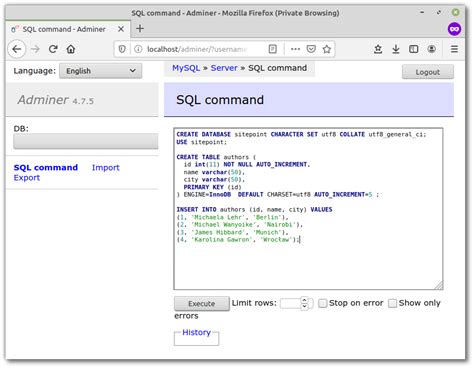Click the 'Karolina Gawron' value in query

pos(222,240)
